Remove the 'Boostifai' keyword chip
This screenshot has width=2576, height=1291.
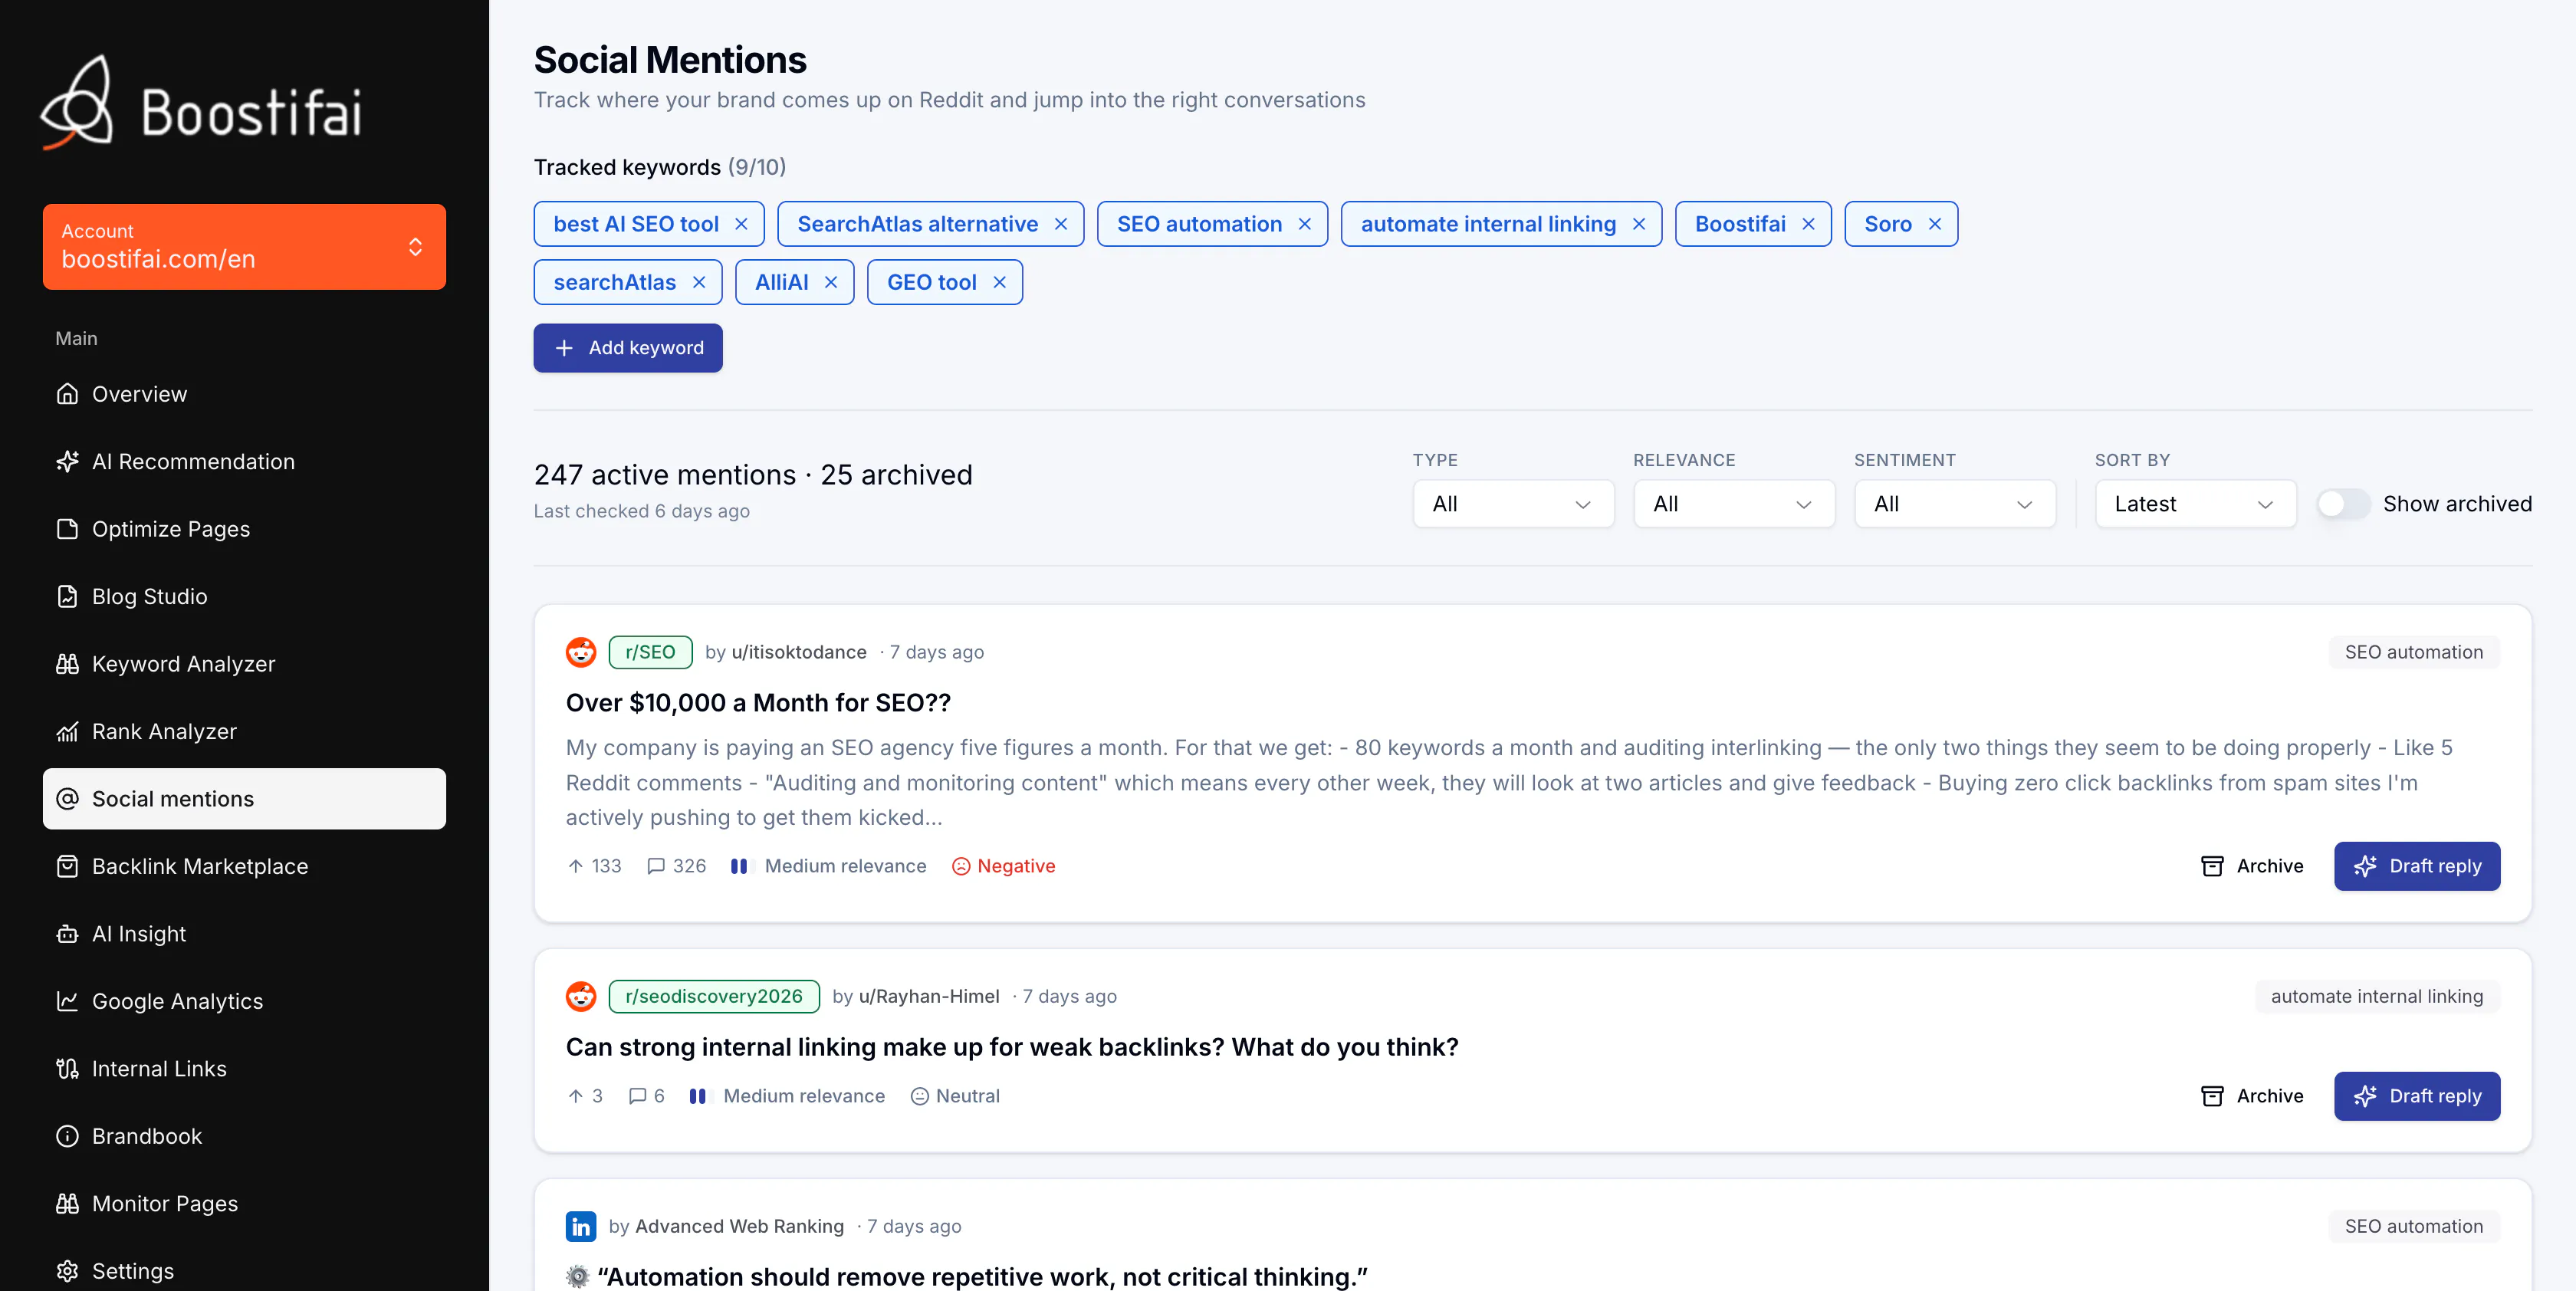1808,224
